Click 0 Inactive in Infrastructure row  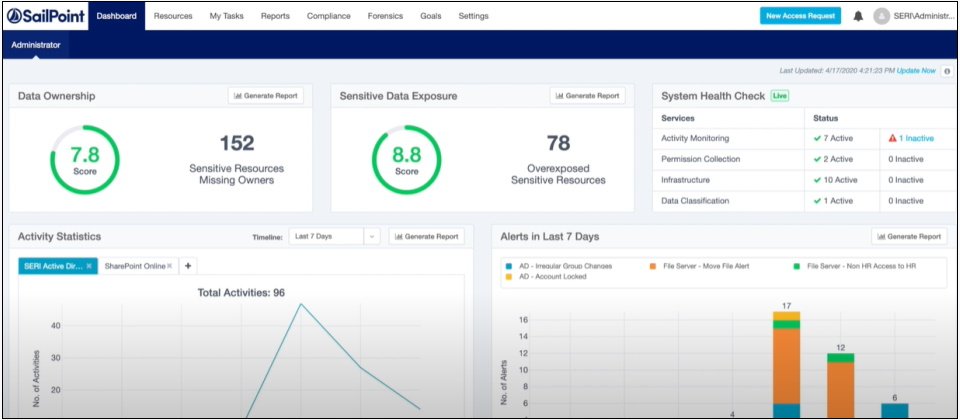(906, 180)
